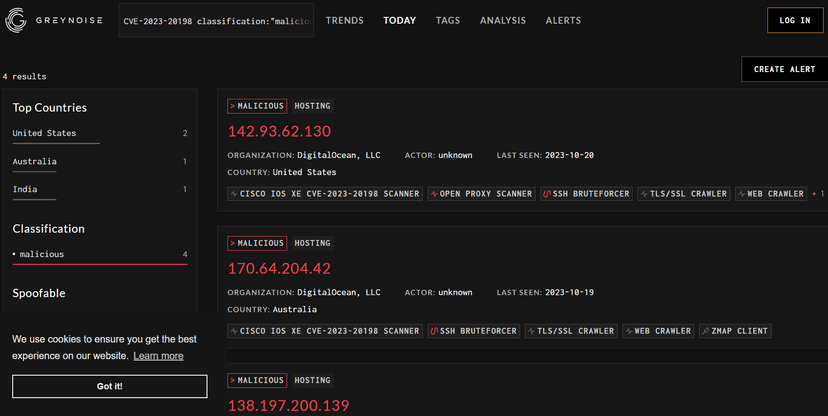Filter by India country
828x416 pixels.
click(x=100, y=190)
